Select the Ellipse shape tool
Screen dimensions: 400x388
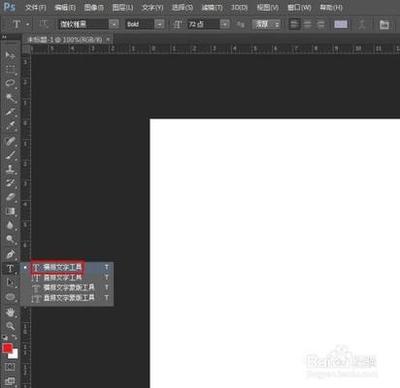(10, 297)
